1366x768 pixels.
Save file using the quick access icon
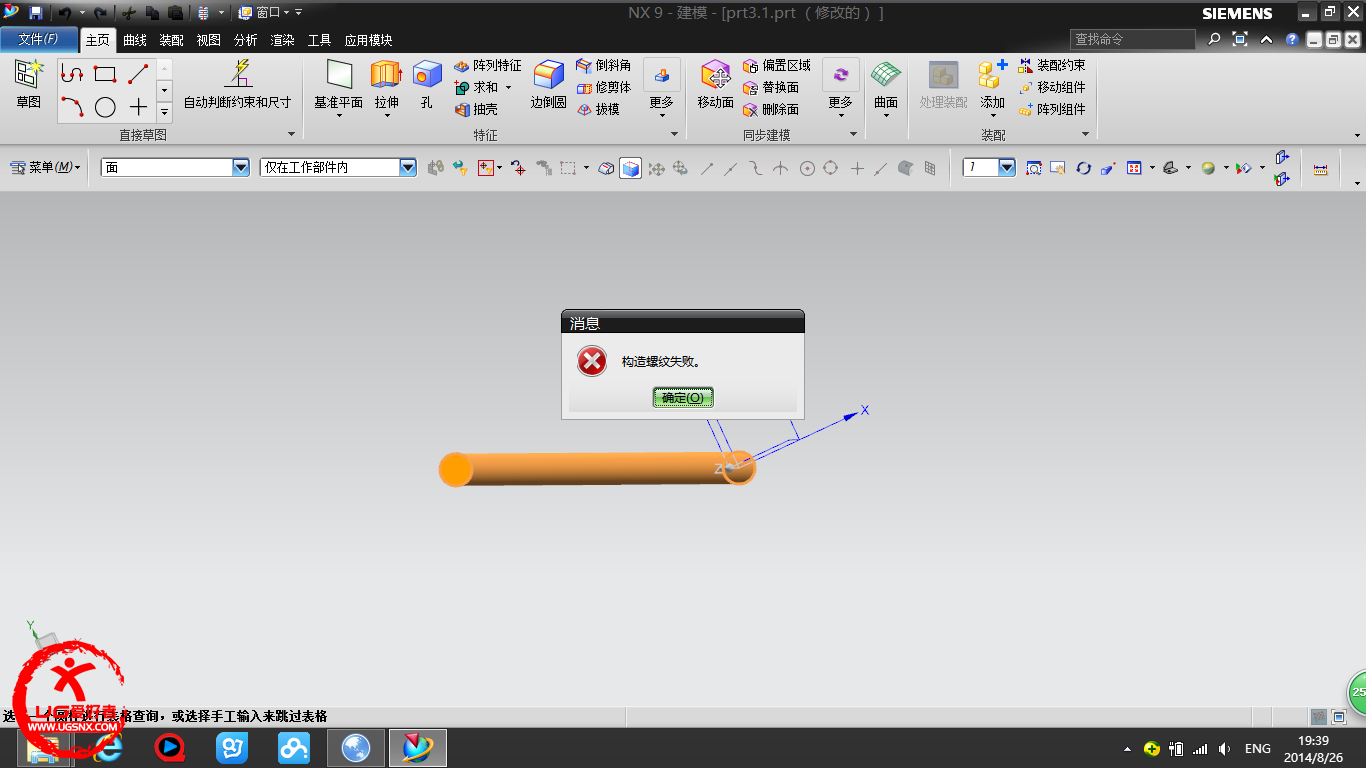coord(36,12)
